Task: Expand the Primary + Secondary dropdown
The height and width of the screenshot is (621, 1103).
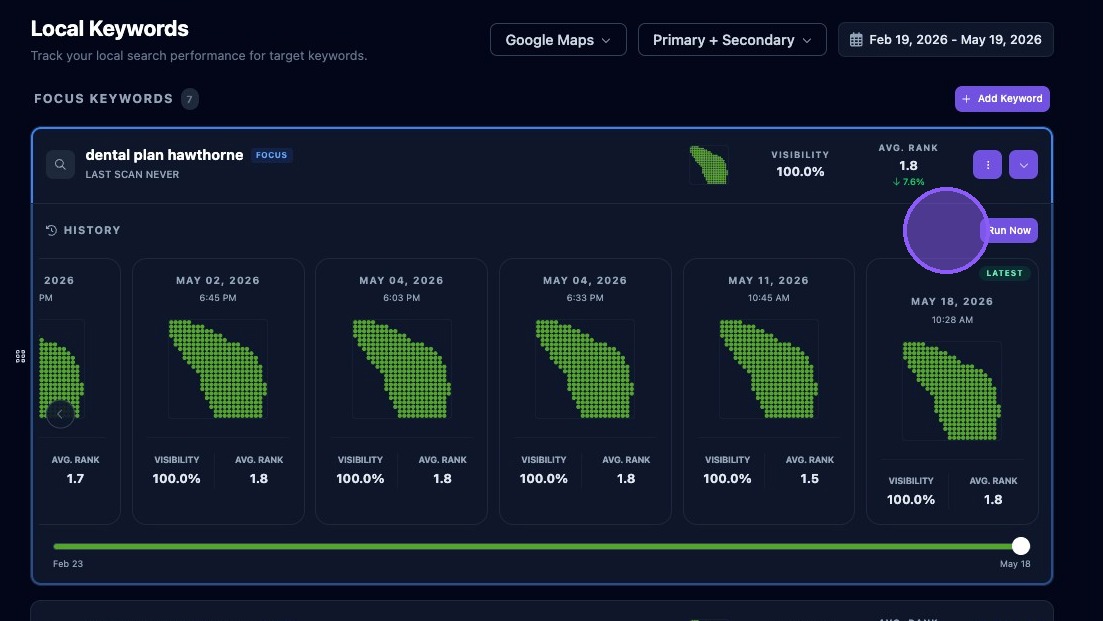Action: coord(732,40)
